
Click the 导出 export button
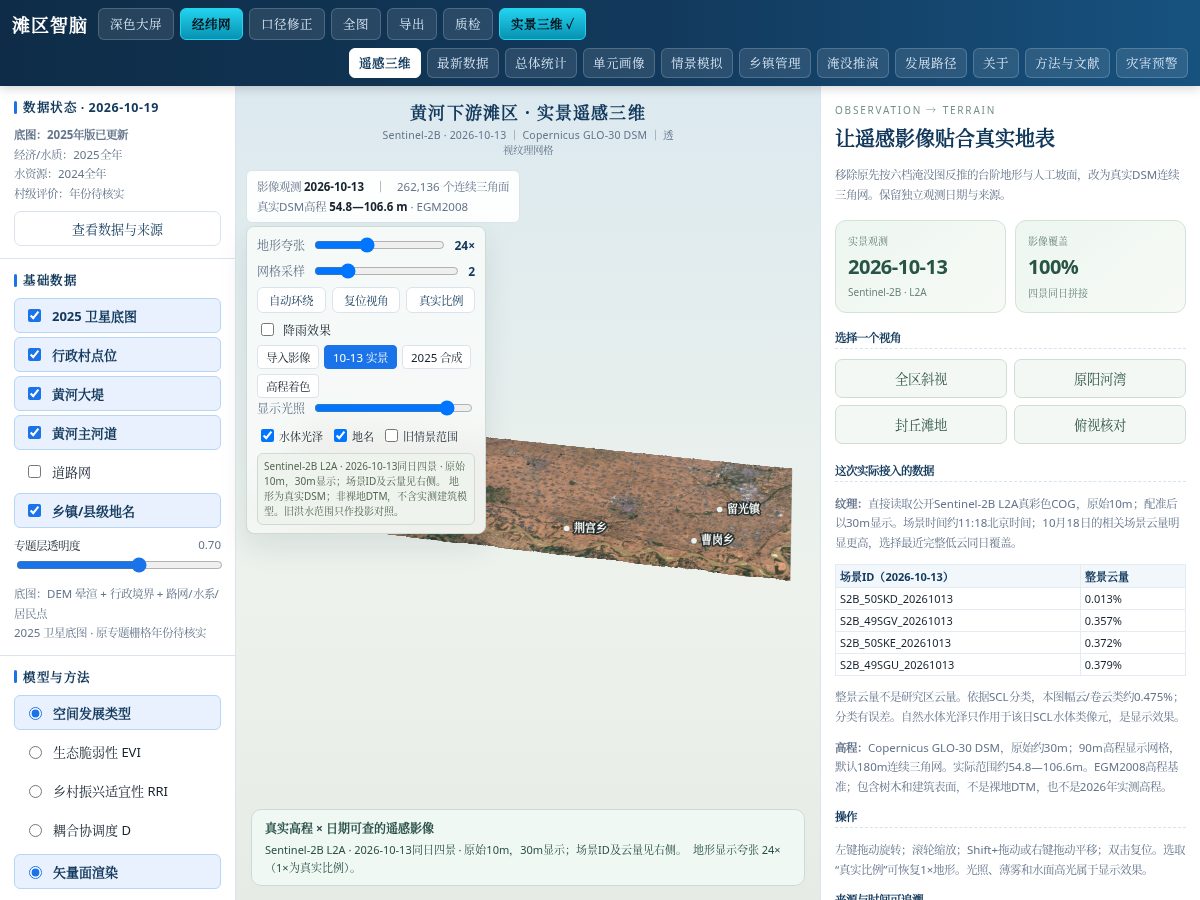tap(412, 24)
